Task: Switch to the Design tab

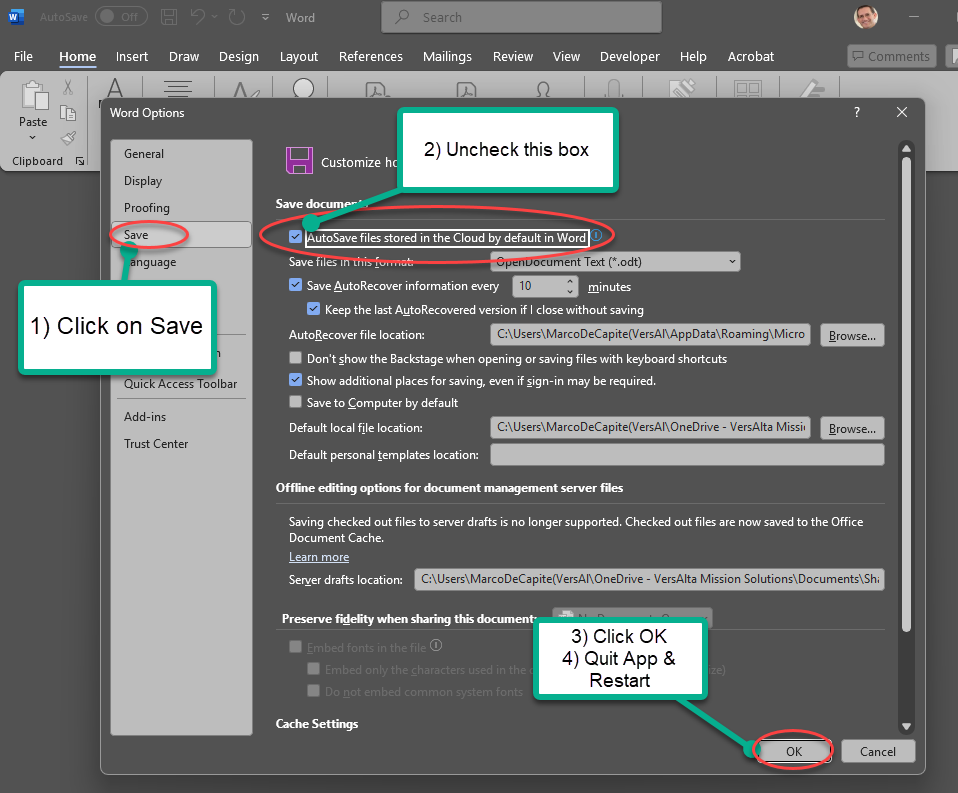Action: (x=239, y=56)
